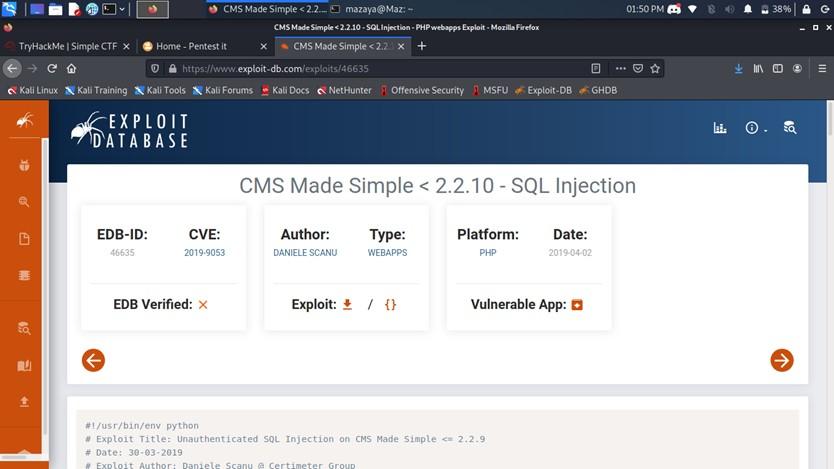Open the papers document icon in sidebar
This screenshot has width=834, height=469.
click(24, 238)
